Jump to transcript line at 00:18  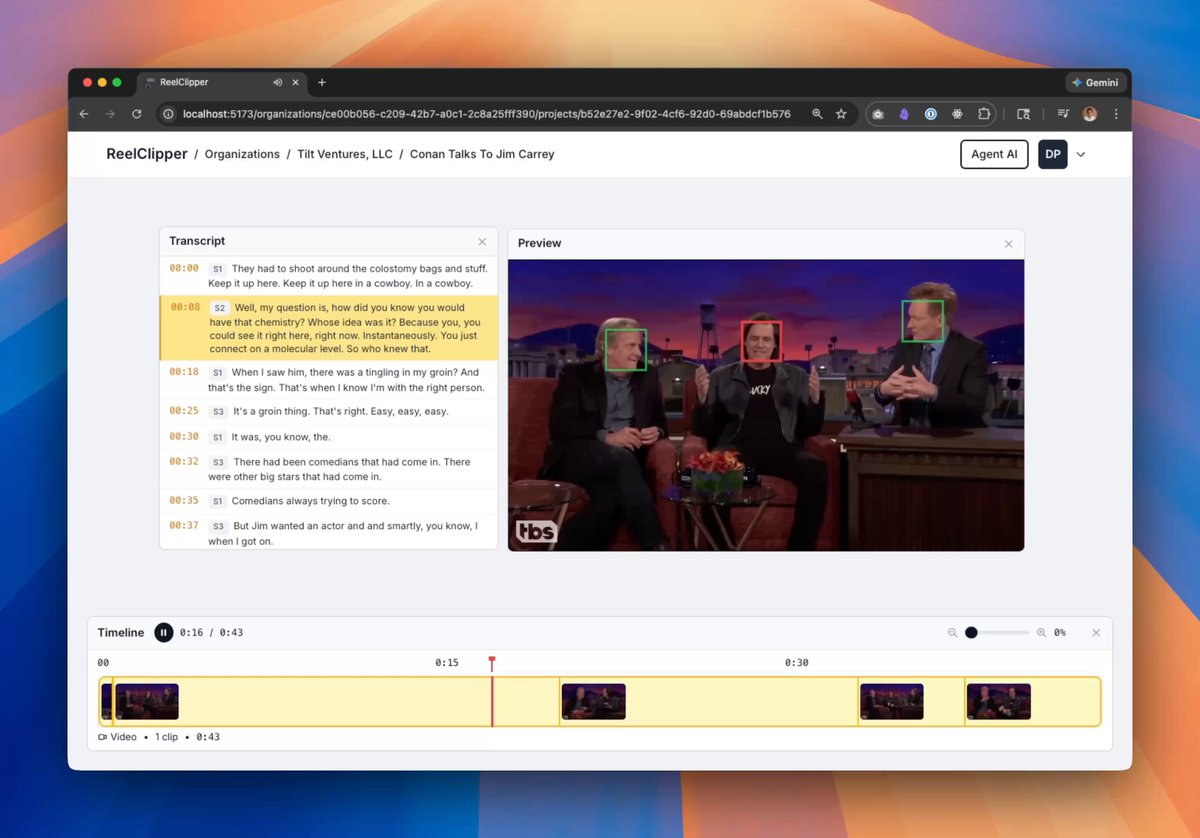(329, 379)
